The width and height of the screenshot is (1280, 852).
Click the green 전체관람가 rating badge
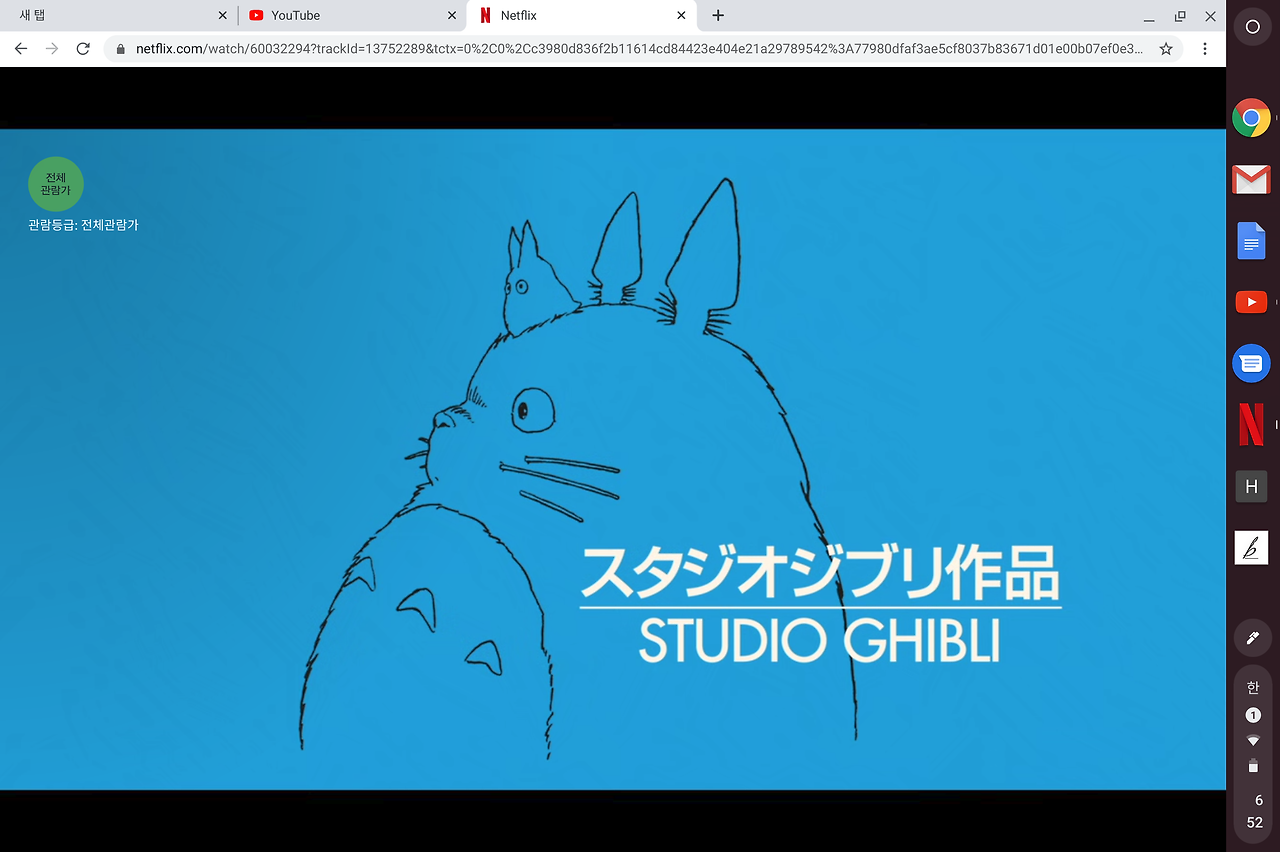(x=56, y=184)
